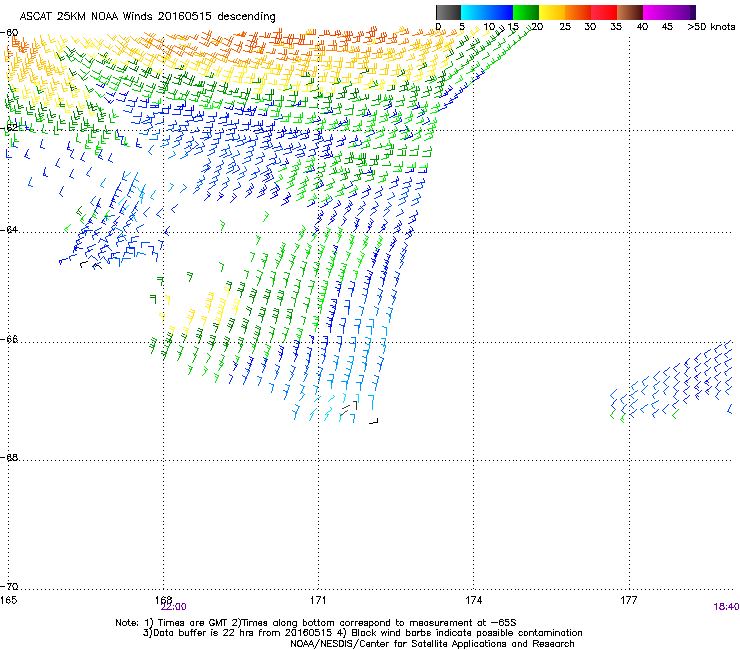
Task: Click the purple time stamp '18:40'
Action: click(x=726, y=607)
